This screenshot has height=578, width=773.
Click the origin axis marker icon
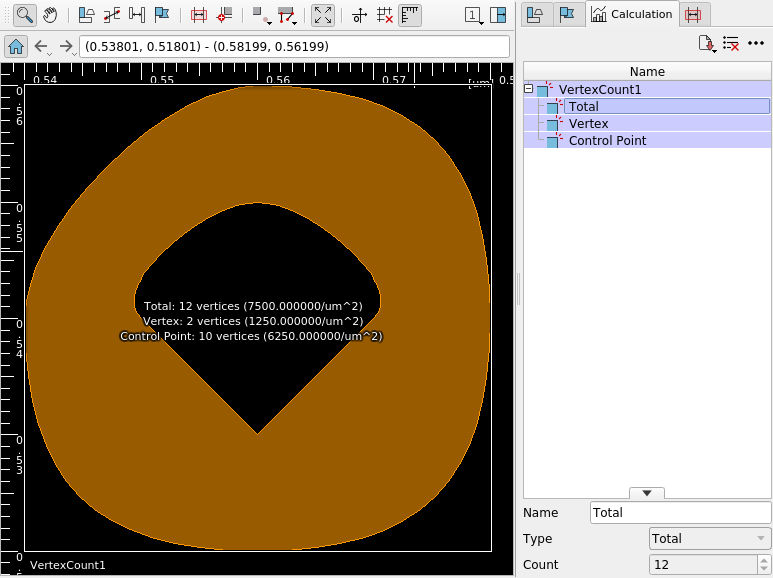(359, 15)
